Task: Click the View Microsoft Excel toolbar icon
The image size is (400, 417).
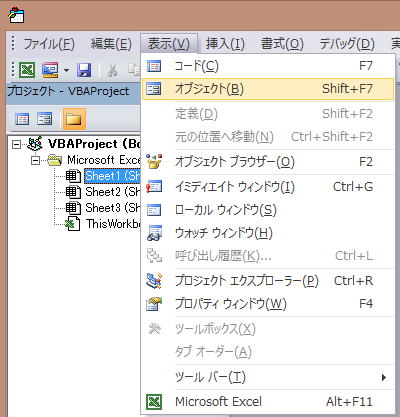Action: [x=27, y=70]
